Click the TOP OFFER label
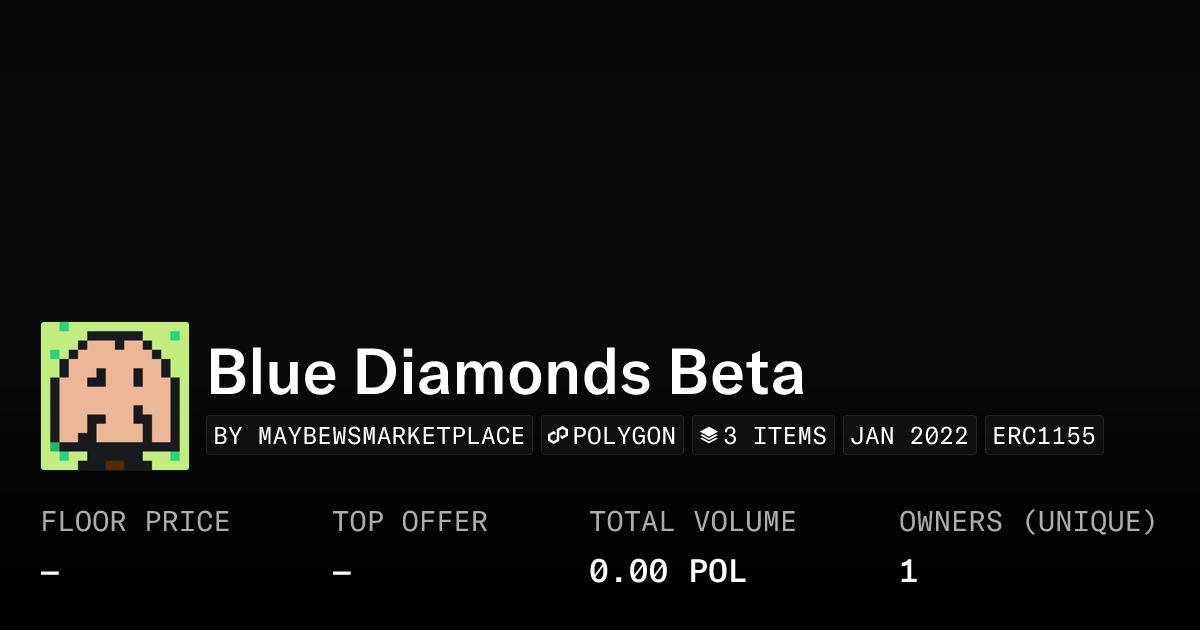 [x=410, y=522]
